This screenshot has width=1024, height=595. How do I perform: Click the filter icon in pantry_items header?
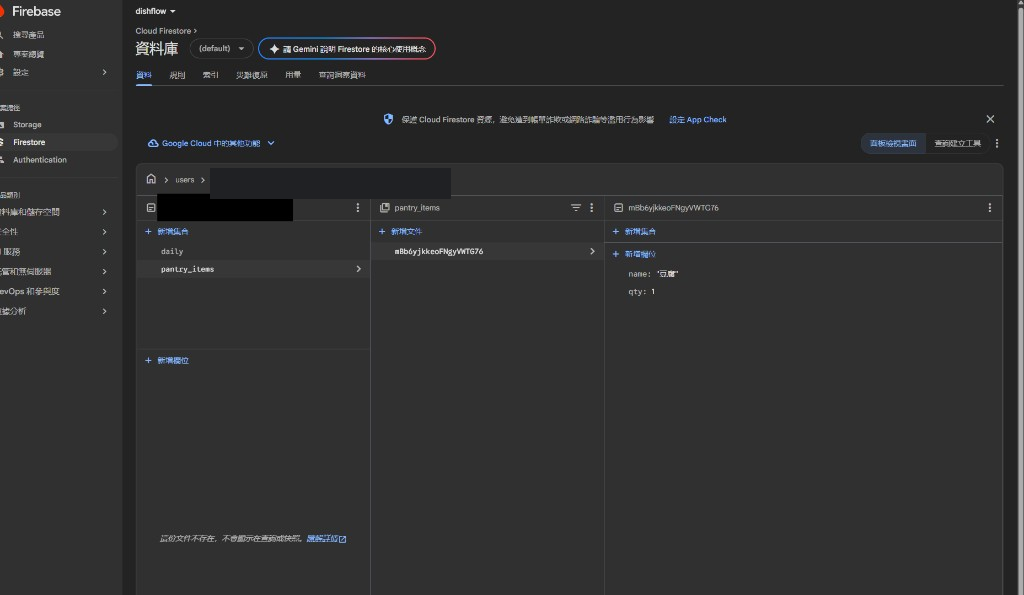click(575, 208)
